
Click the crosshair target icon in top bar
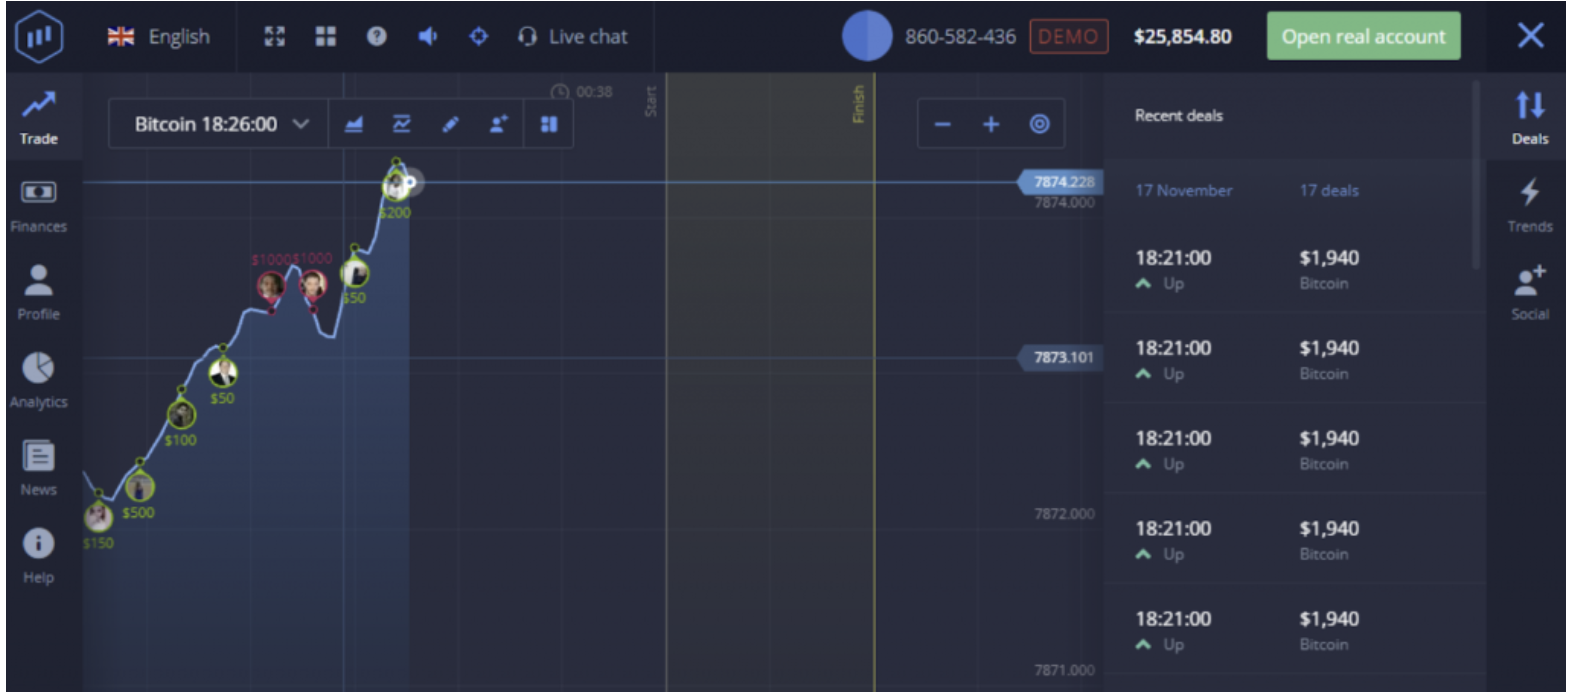479,37
